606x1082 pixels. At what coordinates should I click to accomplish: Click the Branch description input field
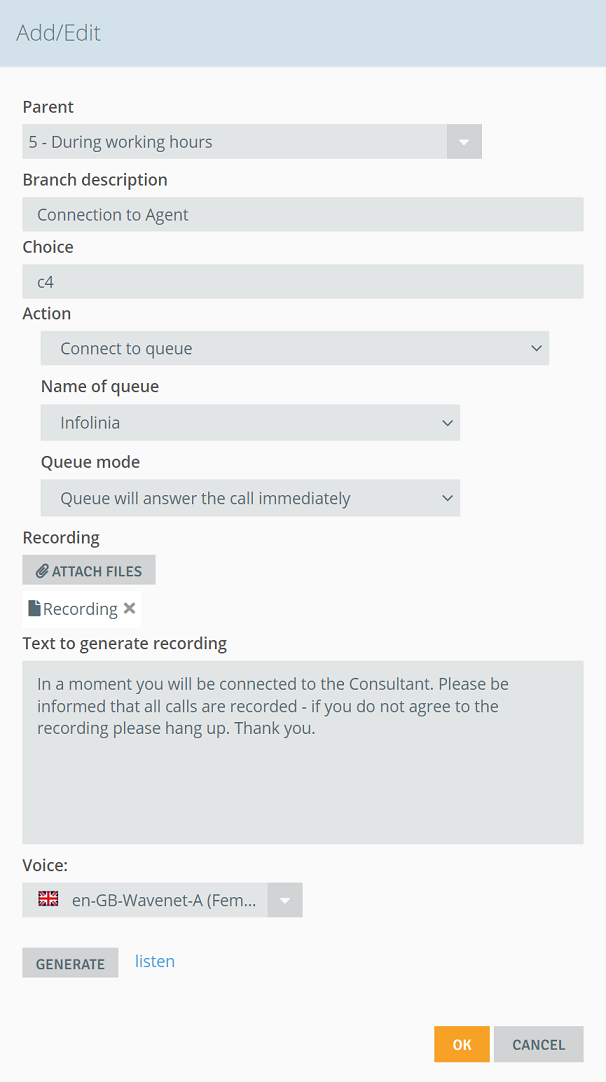(x=303, y=214)
